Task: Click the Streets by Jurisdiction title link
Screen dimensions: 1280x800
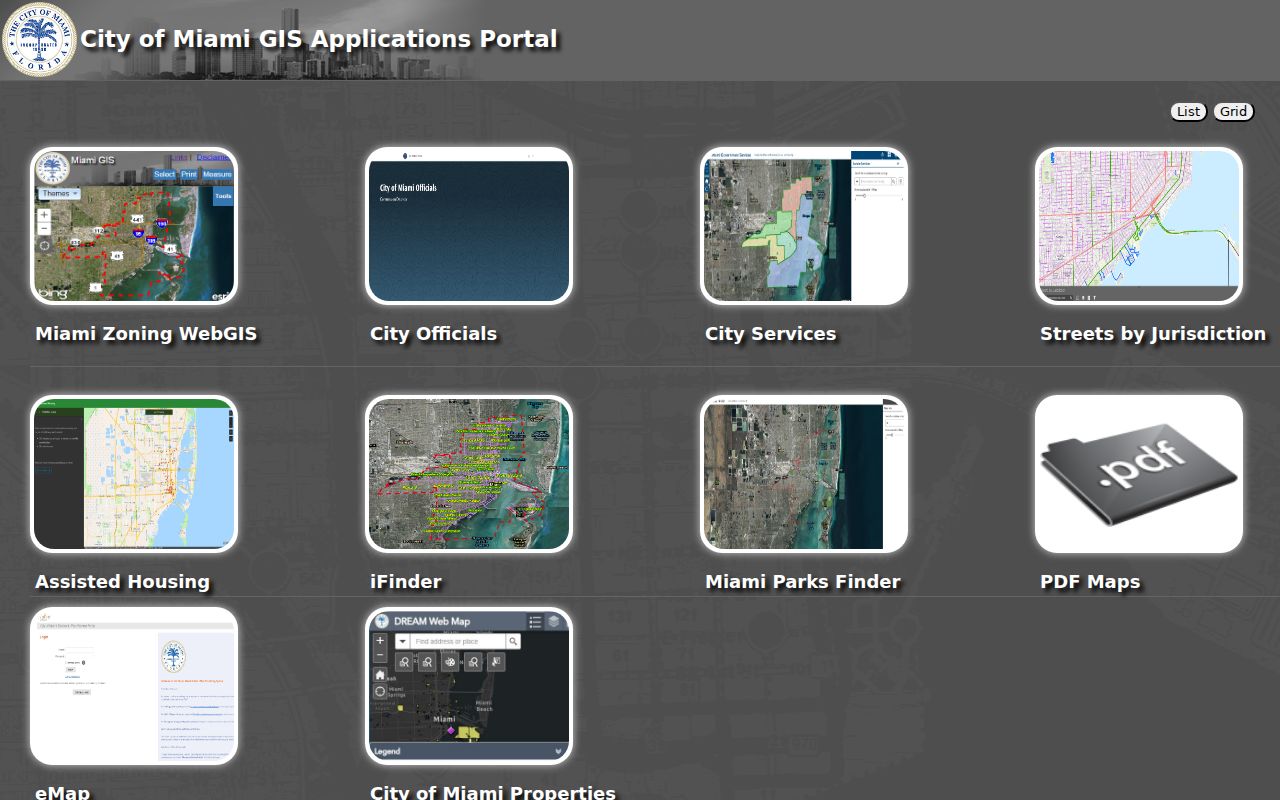Action: coord(1153,334)
